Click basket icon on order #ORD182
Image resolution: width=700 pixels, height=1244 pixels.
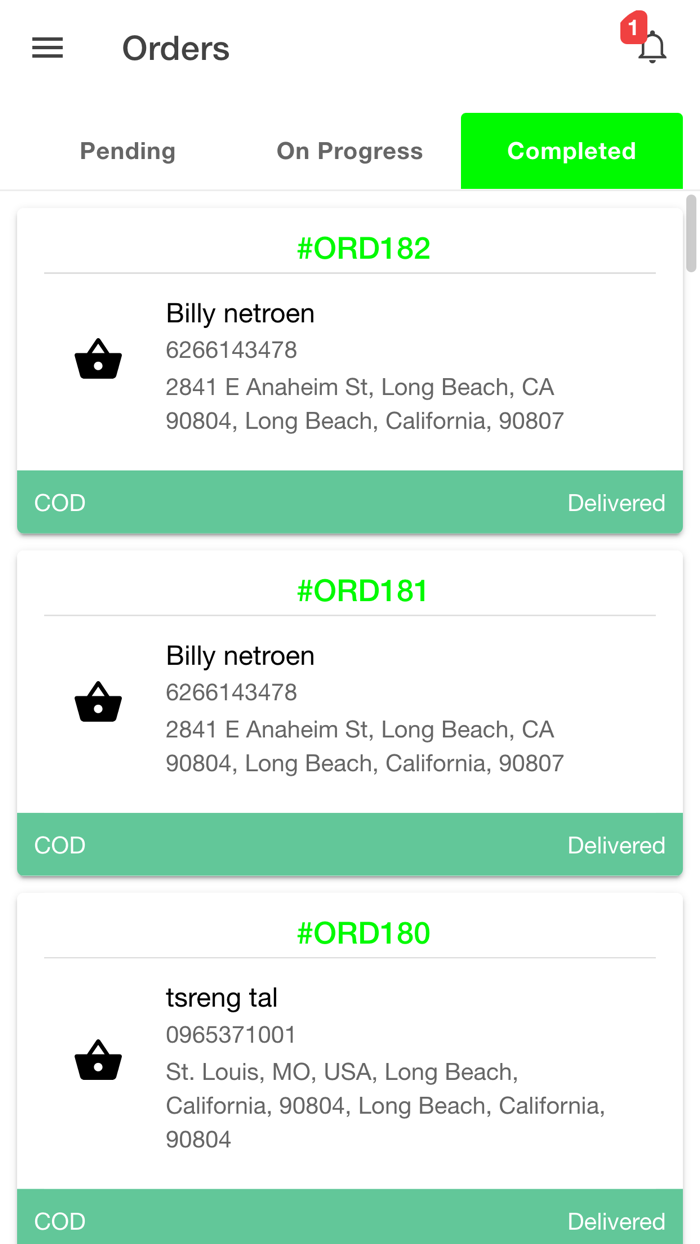(x=98, y=360)
